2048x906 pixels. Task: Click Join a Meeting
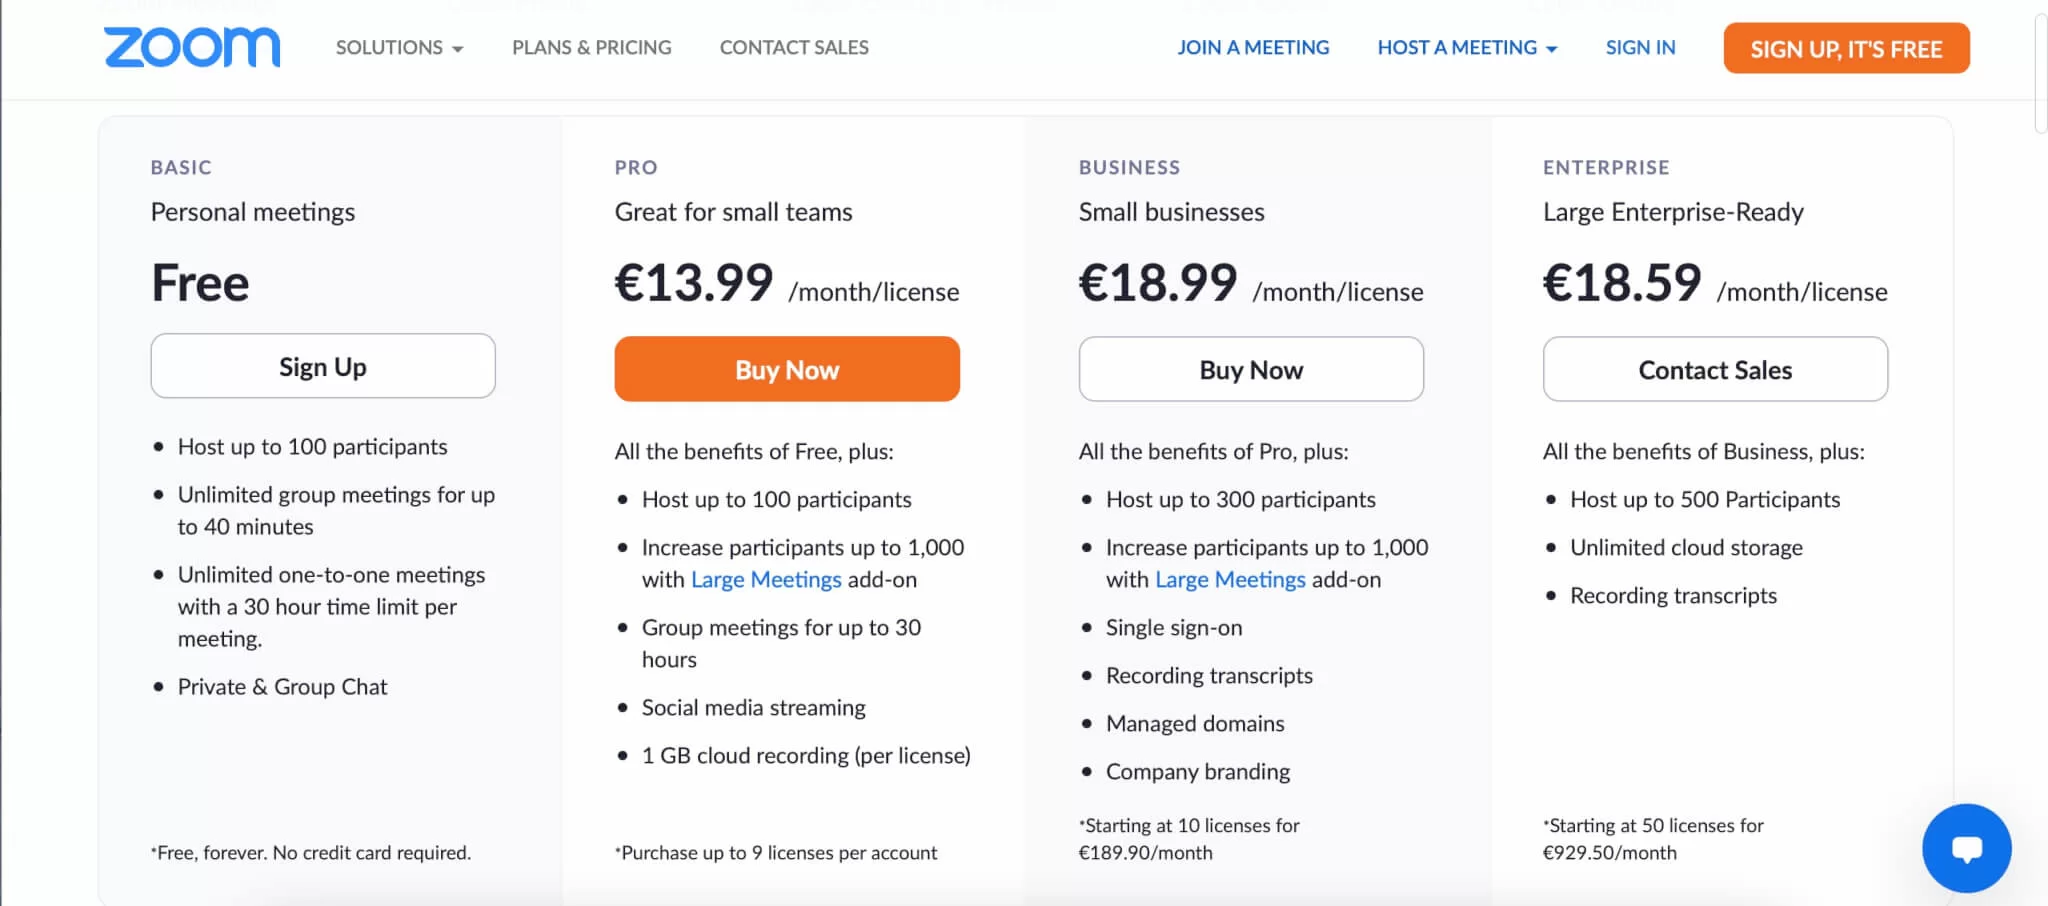coord(1253,47)
